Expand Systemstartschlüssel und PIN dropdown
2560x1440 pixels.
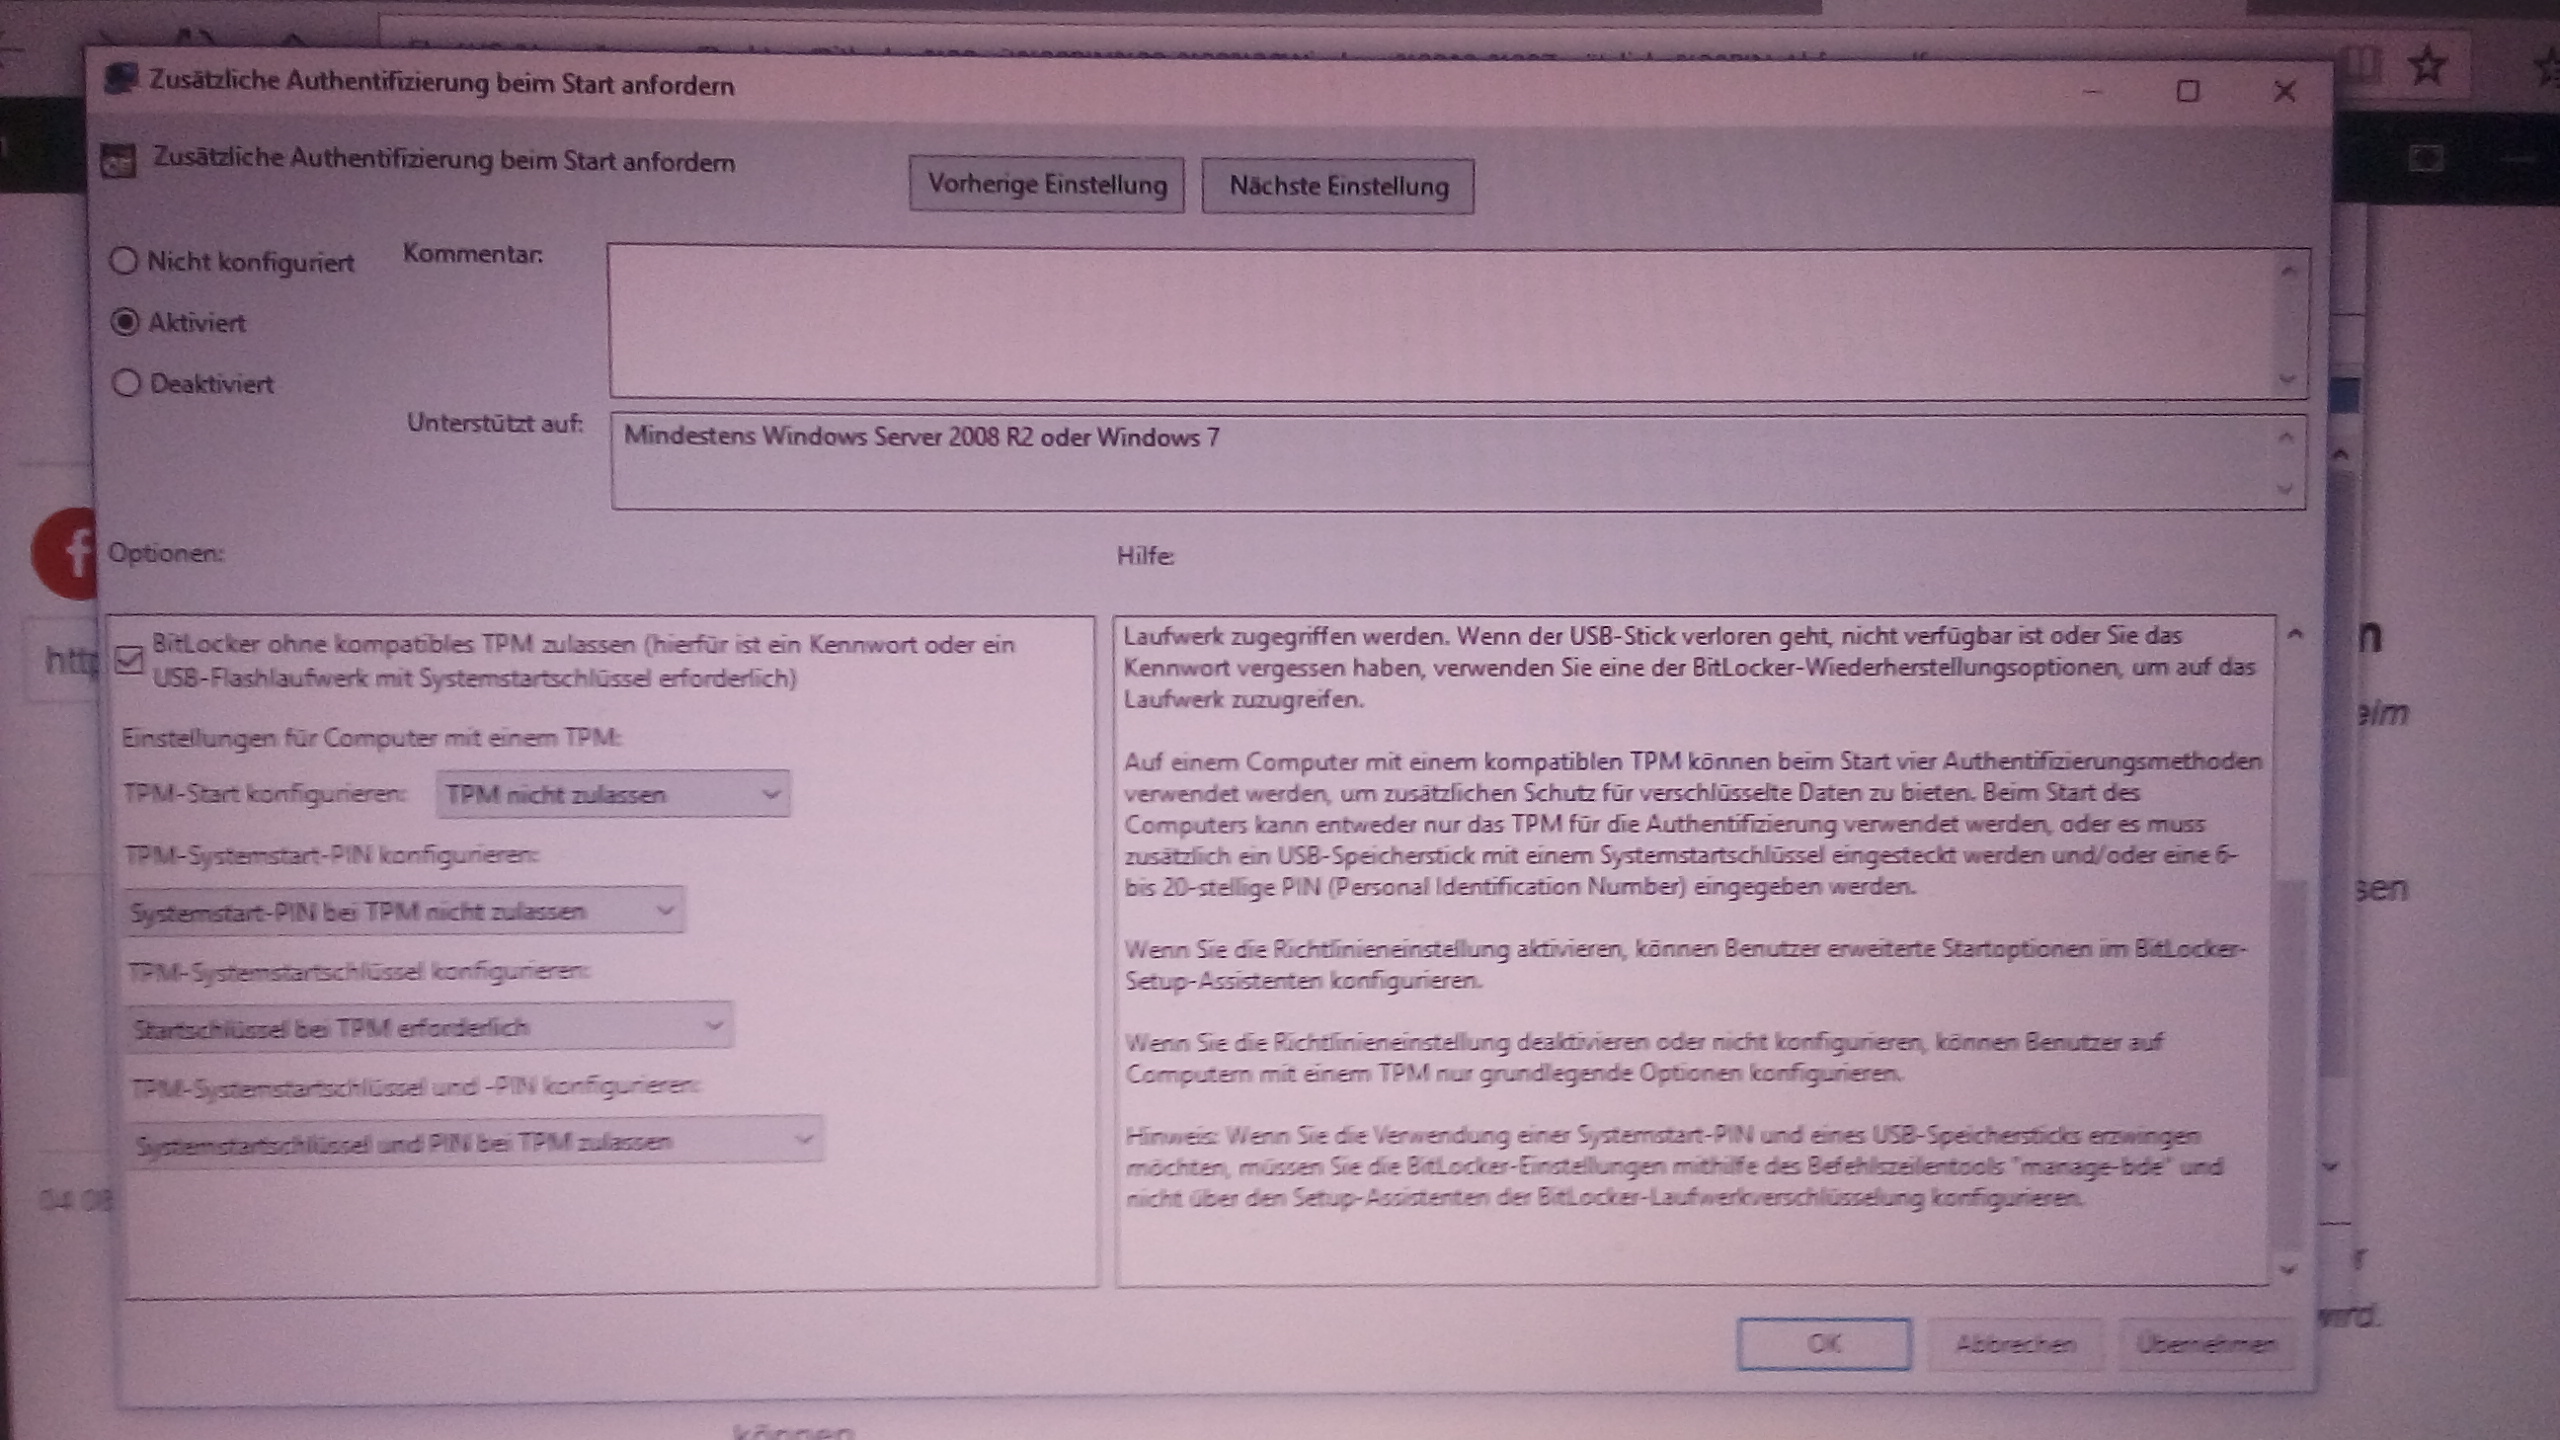[x=474, y=1141]
